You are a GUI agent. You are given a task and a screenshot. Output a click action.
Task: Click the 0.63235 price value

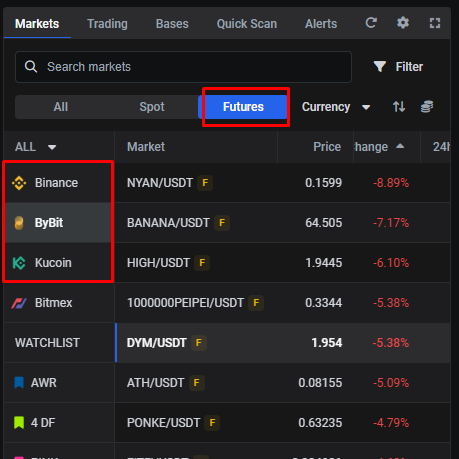point(320,423)
